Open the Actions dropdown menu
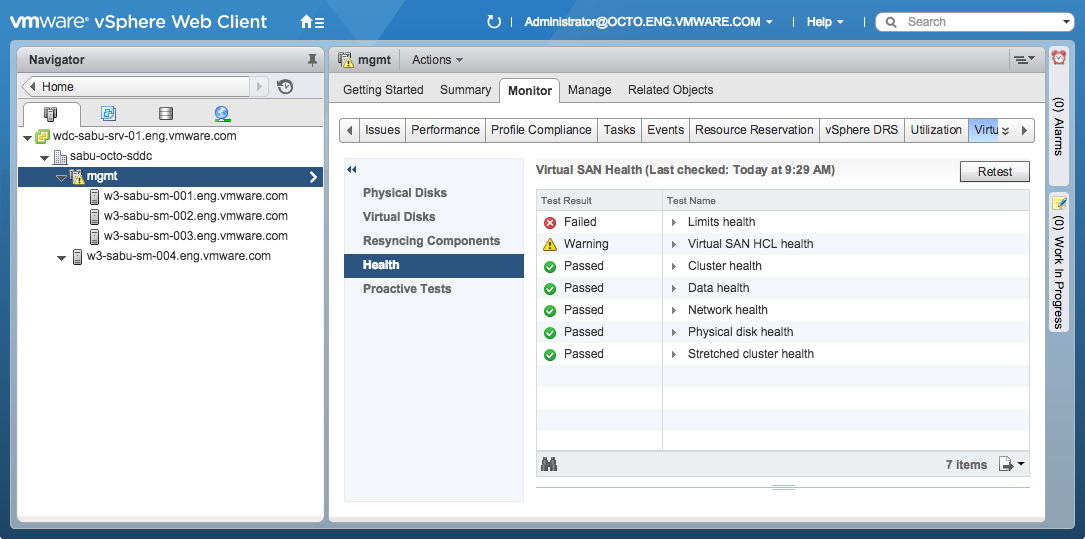Screen dimensions: 1085x539 (437, 60)
